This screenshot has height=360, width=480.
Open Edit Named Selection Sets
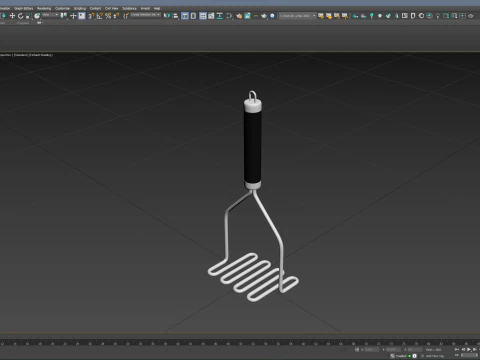click(x=126, y=16)
